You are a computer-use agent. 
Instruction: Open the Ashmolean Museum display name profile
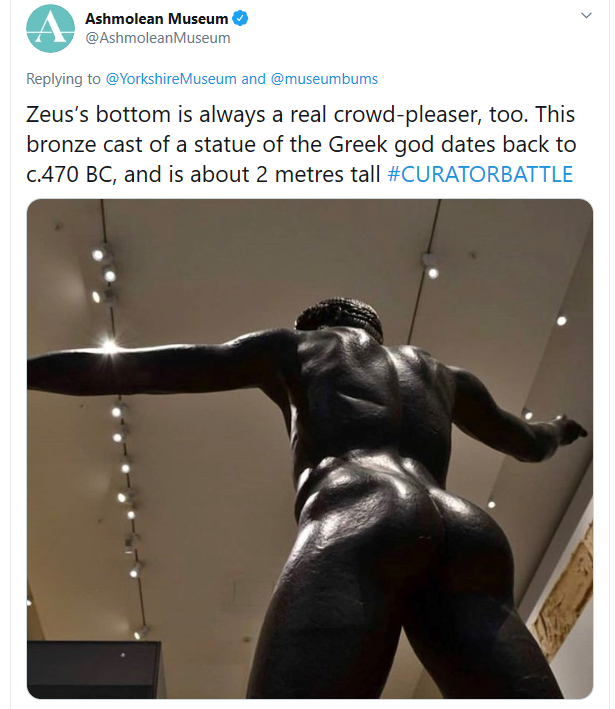pos(156,19)
